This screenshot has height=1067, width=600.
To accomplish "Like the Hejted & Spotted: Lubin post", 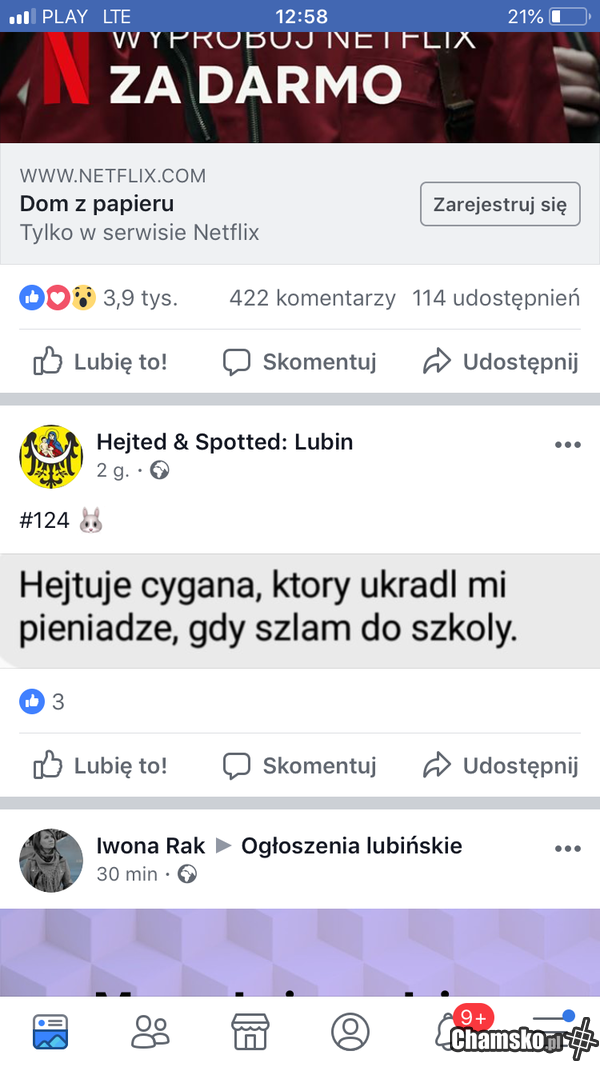I will (100, 766).
